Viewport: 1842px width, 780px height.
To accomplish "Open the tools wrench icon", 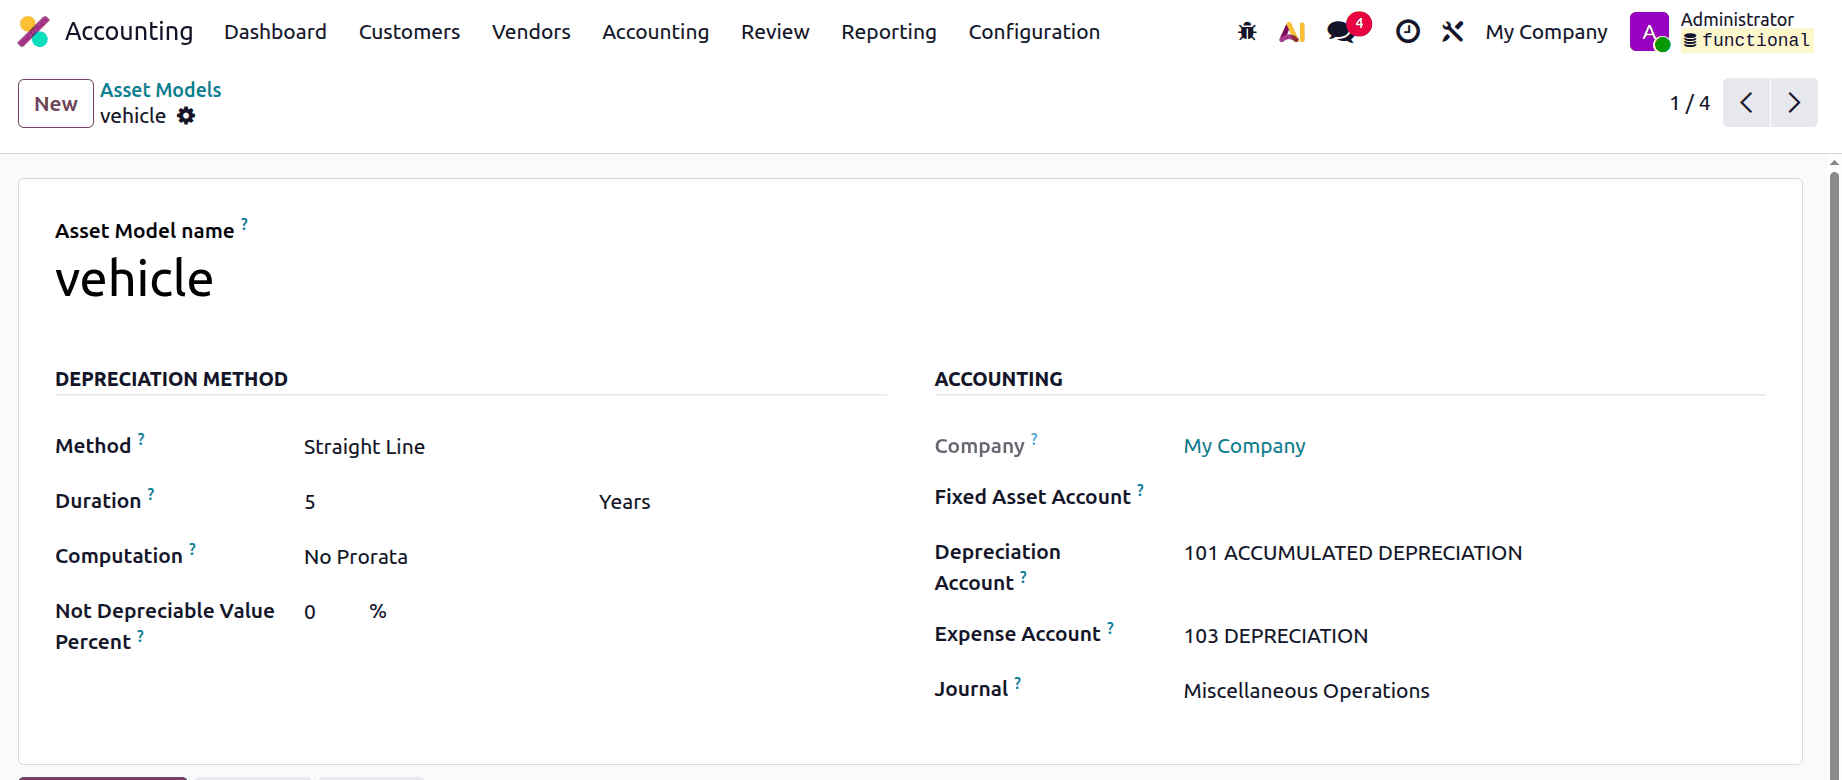I will tap(1453, 32).
